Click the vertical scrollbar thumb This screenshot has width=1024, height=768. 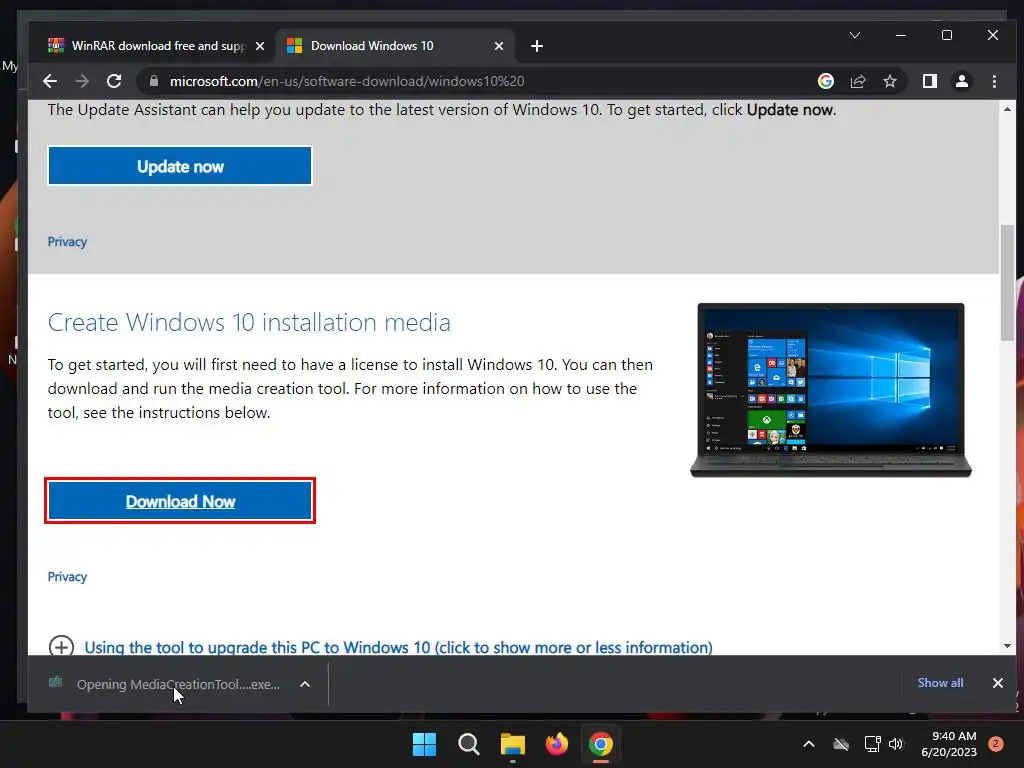pos(1007,282)
